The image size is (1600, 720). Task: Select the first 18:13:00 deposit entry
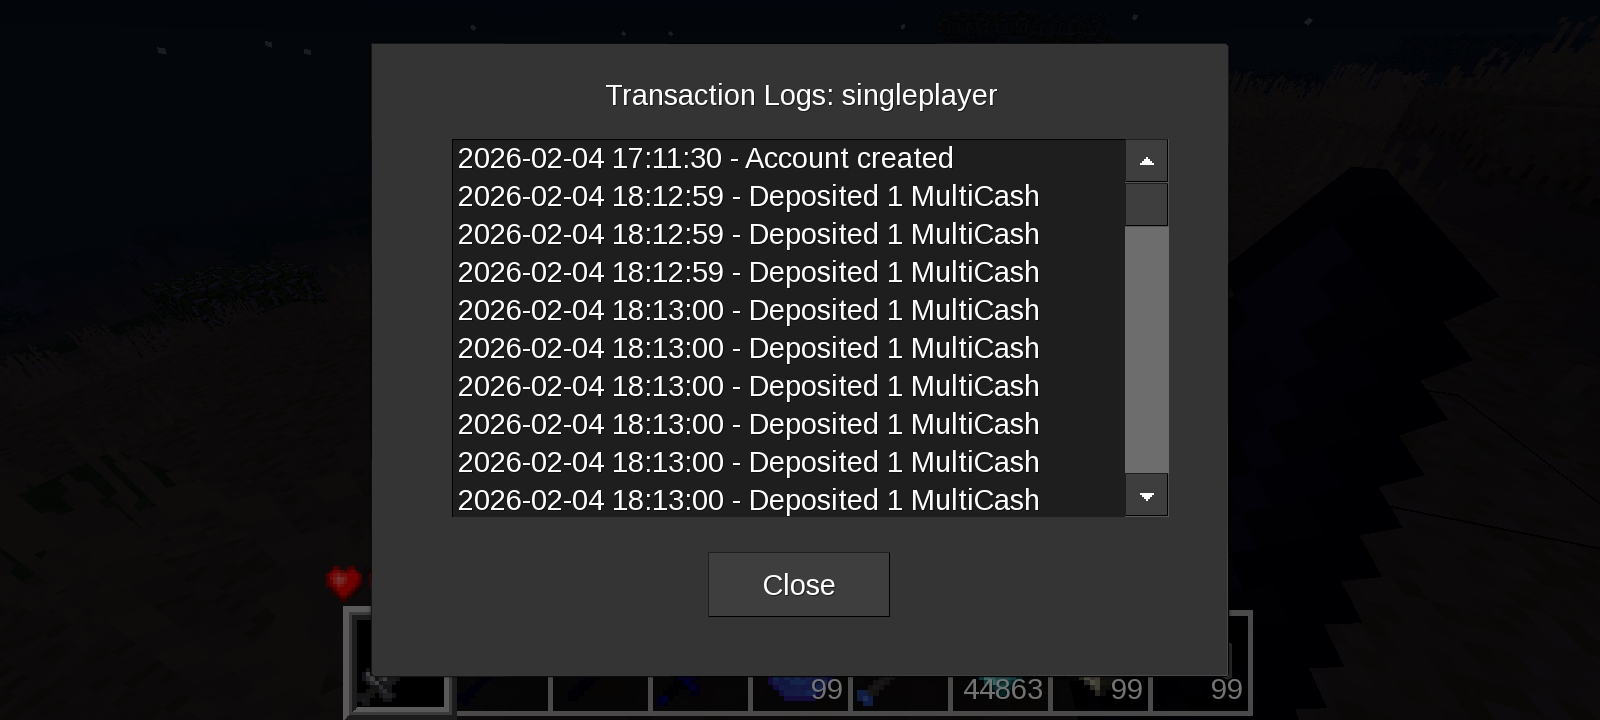click(x=788, y=310)
